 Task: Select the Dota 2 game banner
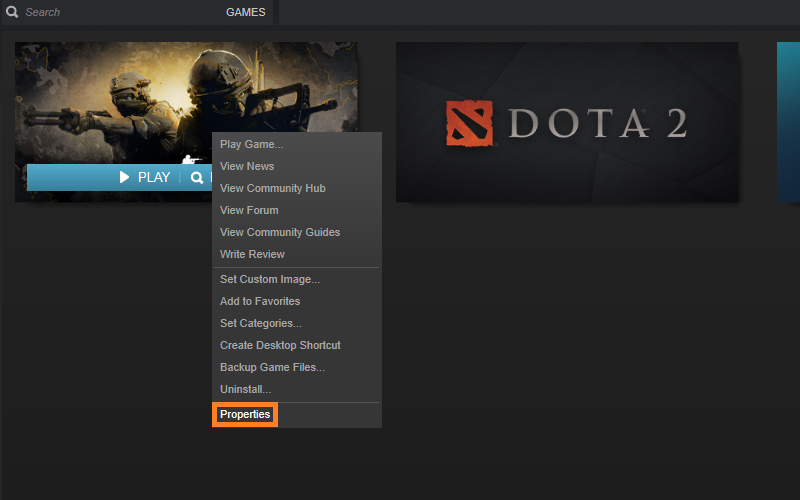567,122
